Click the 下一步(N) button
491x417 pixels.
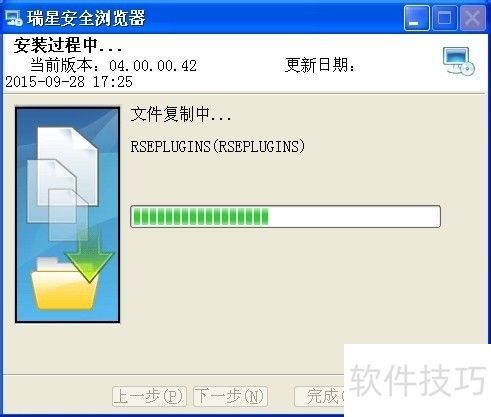tap(230, 396)
